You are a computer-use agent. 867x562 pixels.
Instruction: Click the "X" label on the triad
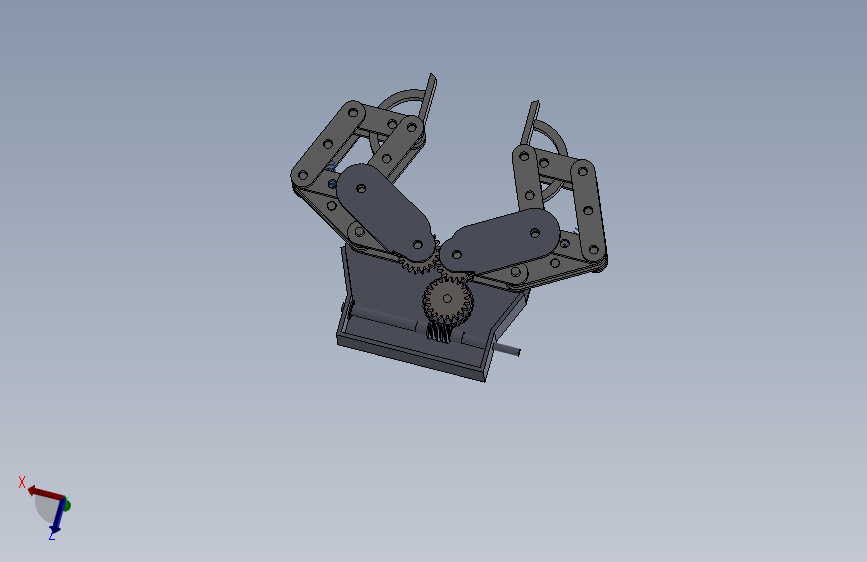click(22, 482)
